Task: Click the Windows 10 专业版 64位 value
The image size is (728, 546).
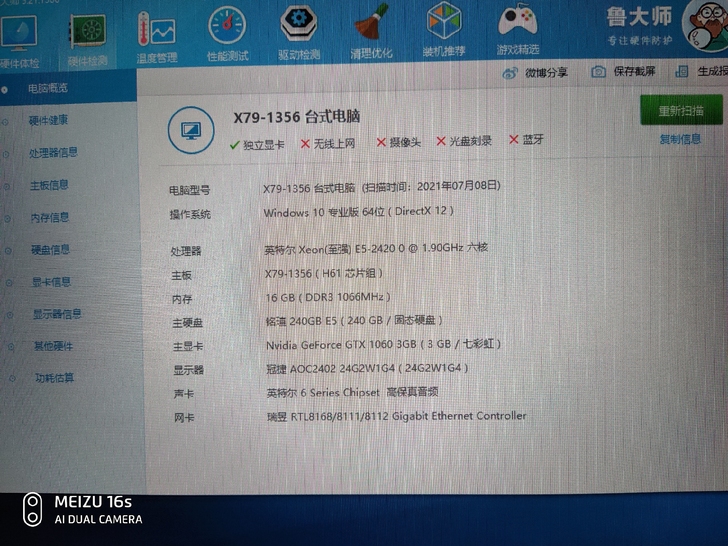Action: (x=358, y=212)
